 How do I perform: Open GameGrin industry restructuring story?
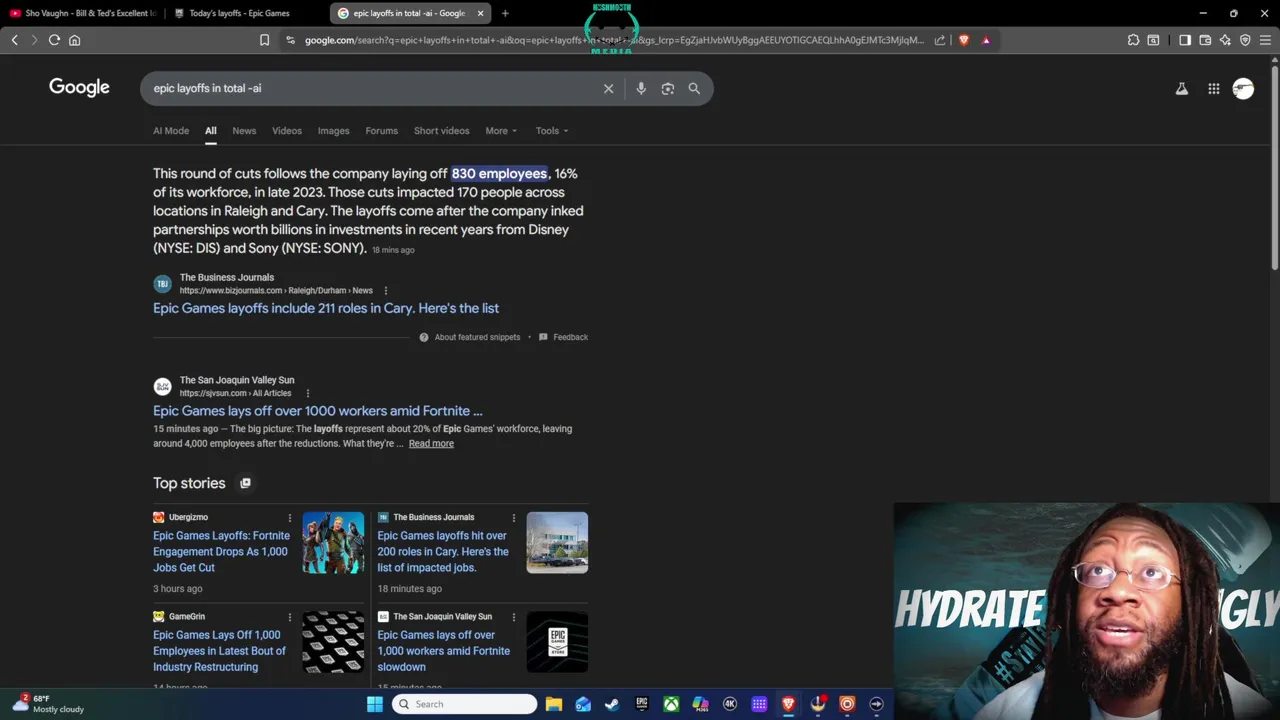pyautogui.click(x=219, y=651)
